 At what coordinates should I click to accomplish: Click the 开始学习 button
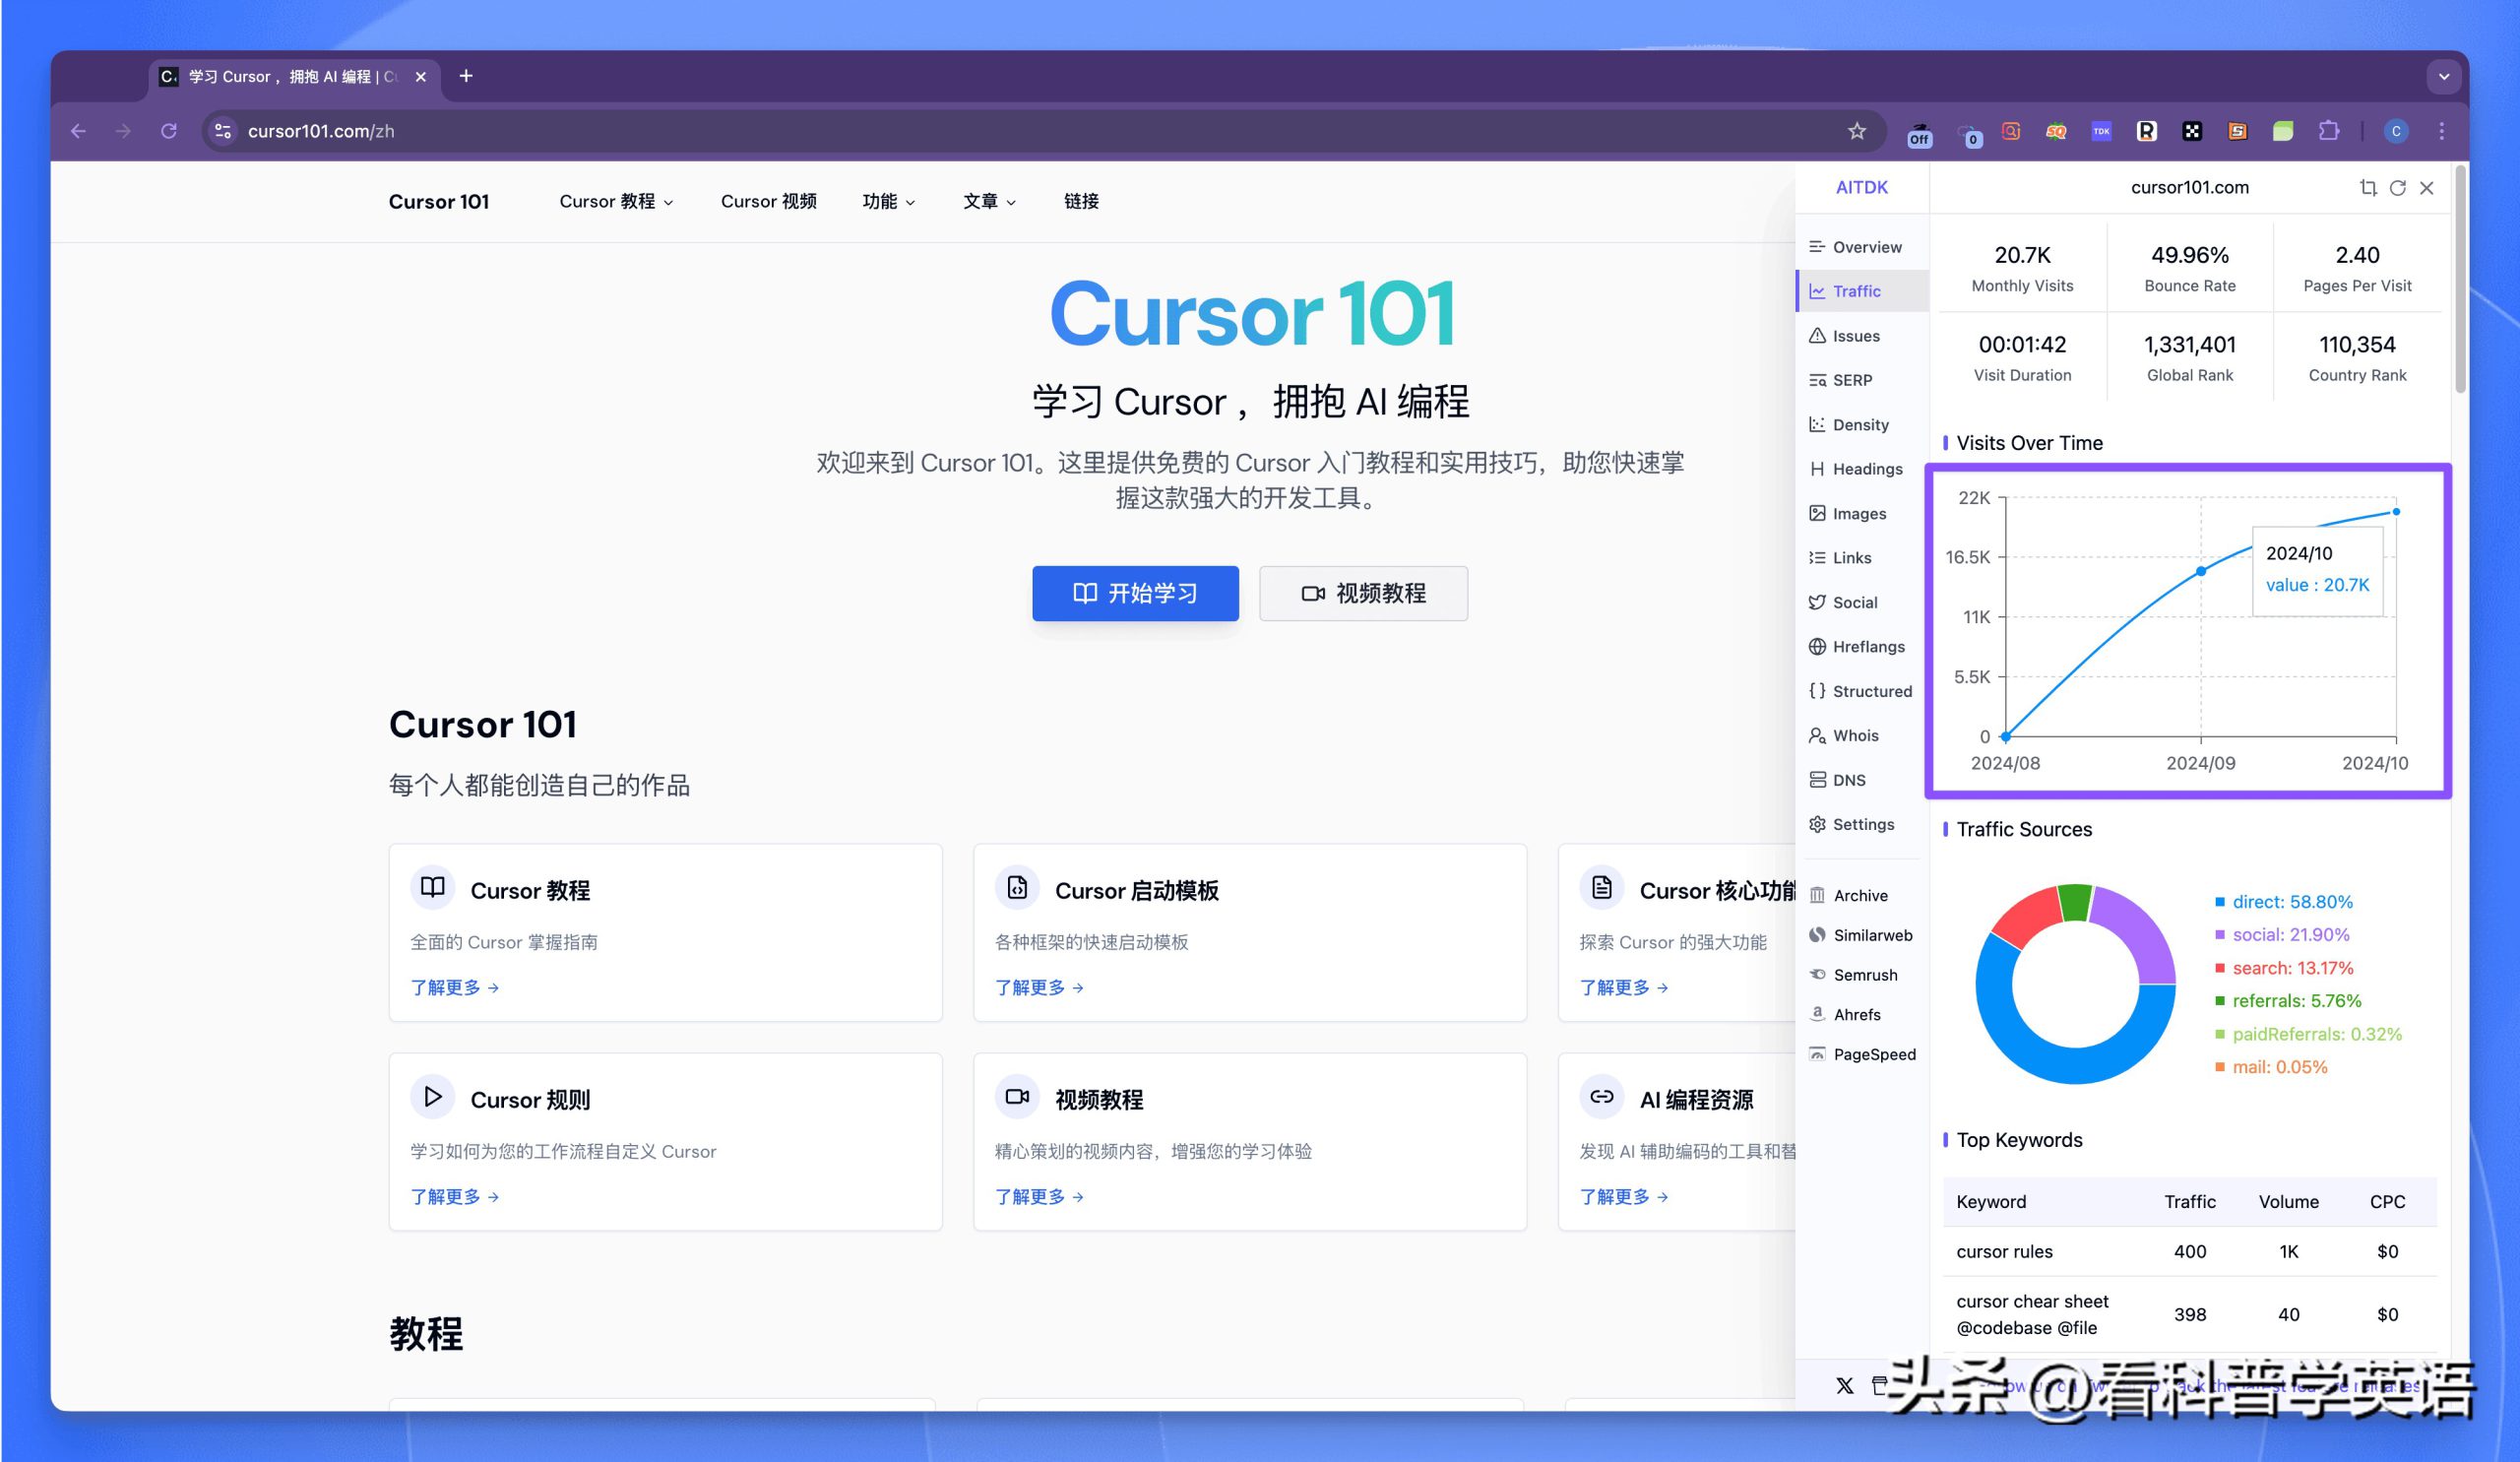pyautogui.click(x=1135, y=593)
